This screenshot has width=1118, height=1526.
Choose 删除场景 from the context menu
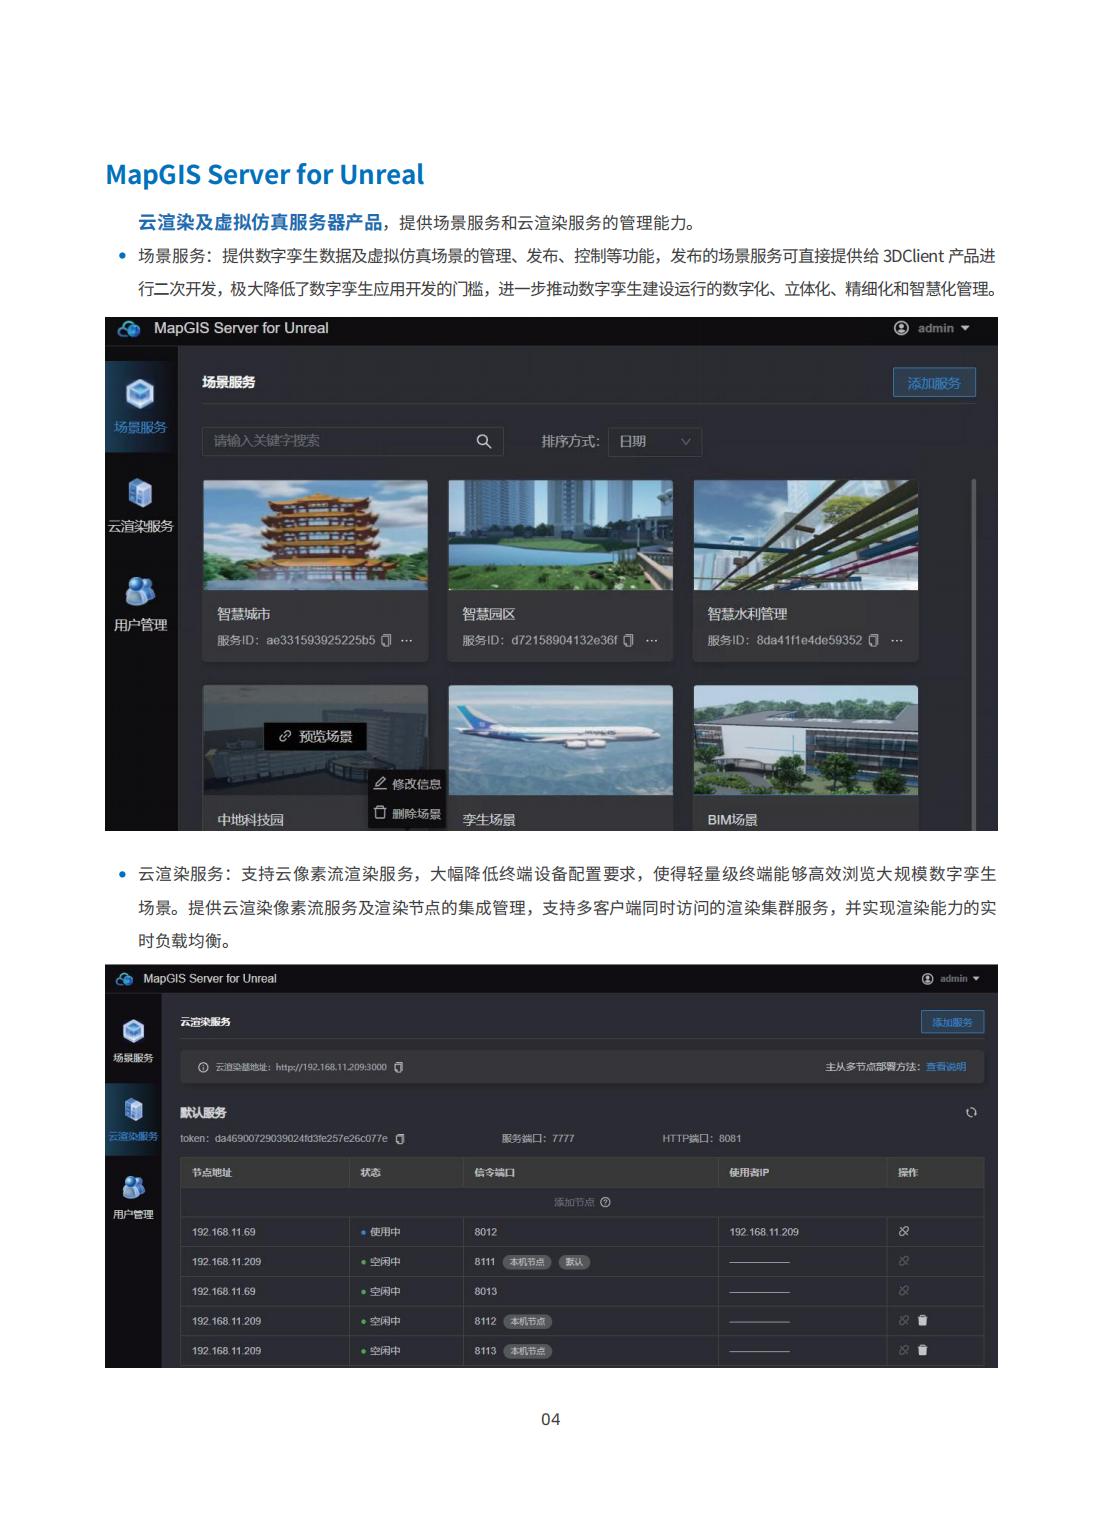pos(407,813)
